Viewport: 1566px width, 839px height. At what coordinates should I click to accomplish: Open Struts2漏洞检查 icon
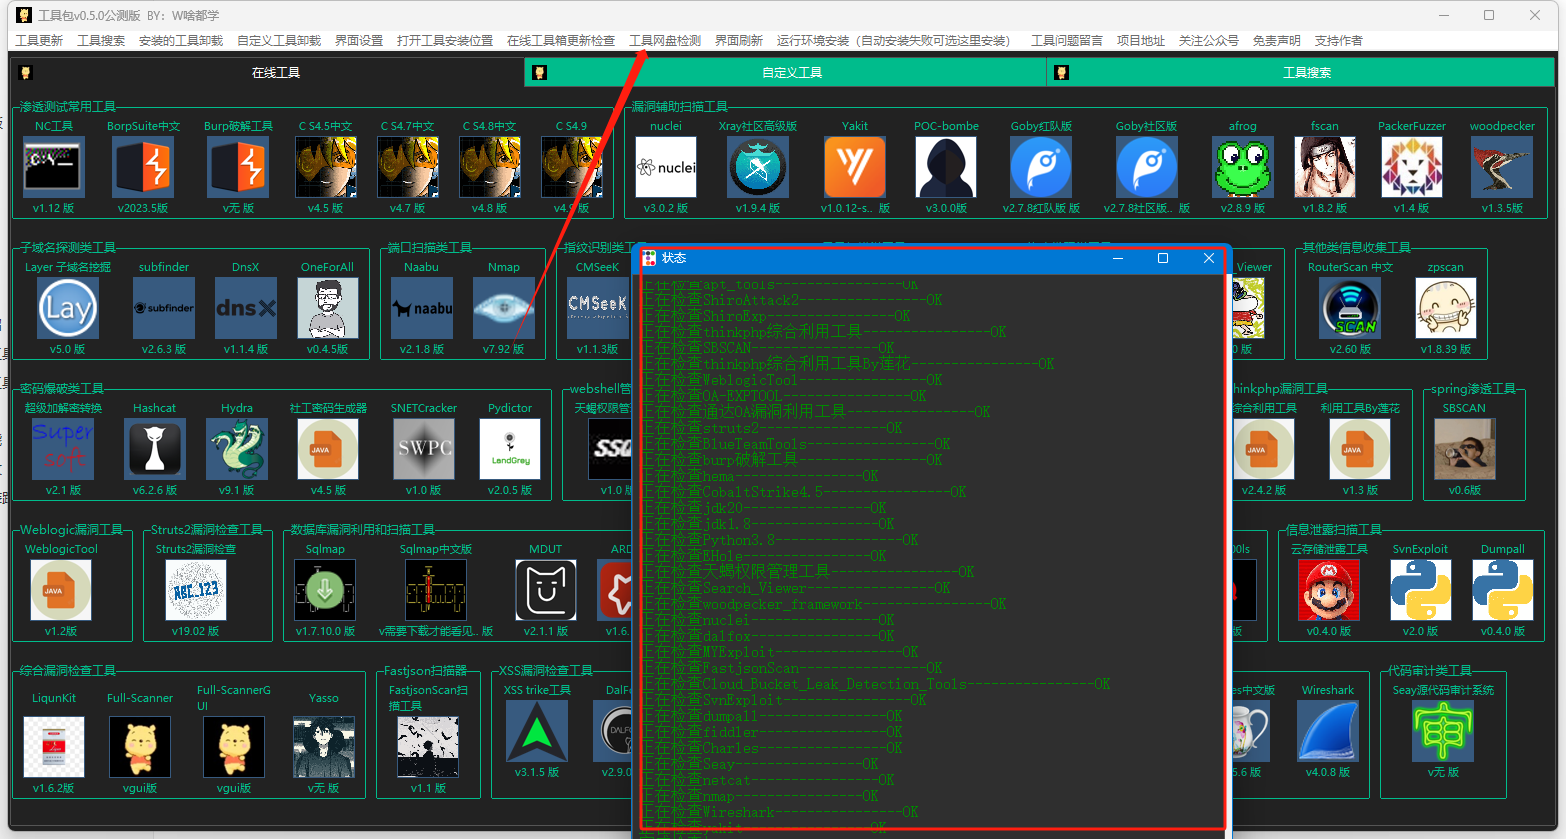[x=196, y=590]
